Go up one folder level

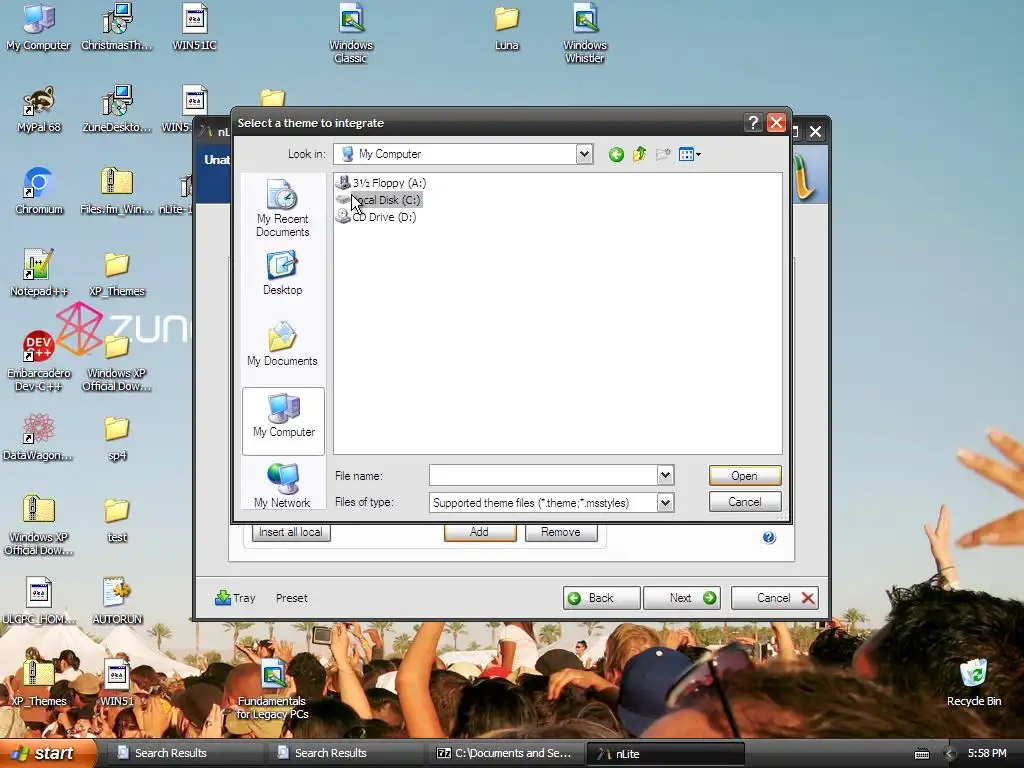click(639, 155)
